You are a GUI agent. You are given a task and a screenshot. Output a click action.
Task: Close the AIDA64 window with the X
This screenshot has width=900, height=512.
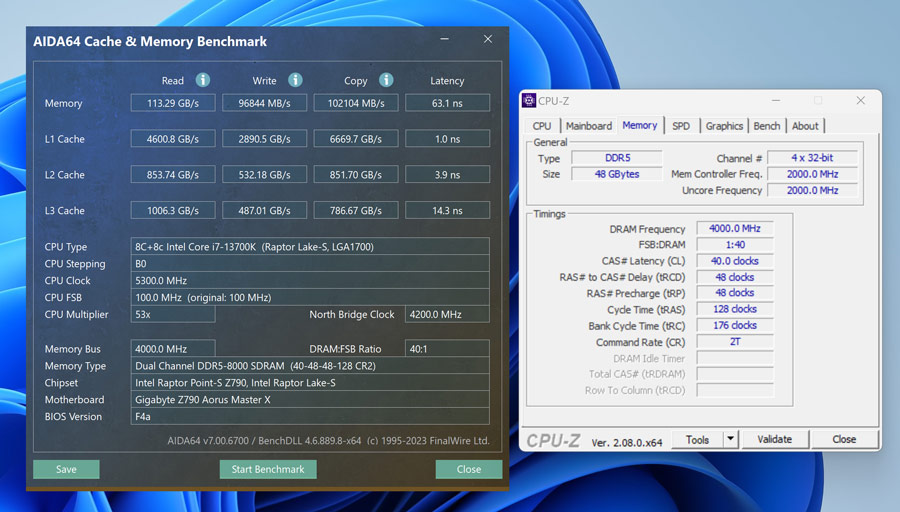[x=488, y=39]
